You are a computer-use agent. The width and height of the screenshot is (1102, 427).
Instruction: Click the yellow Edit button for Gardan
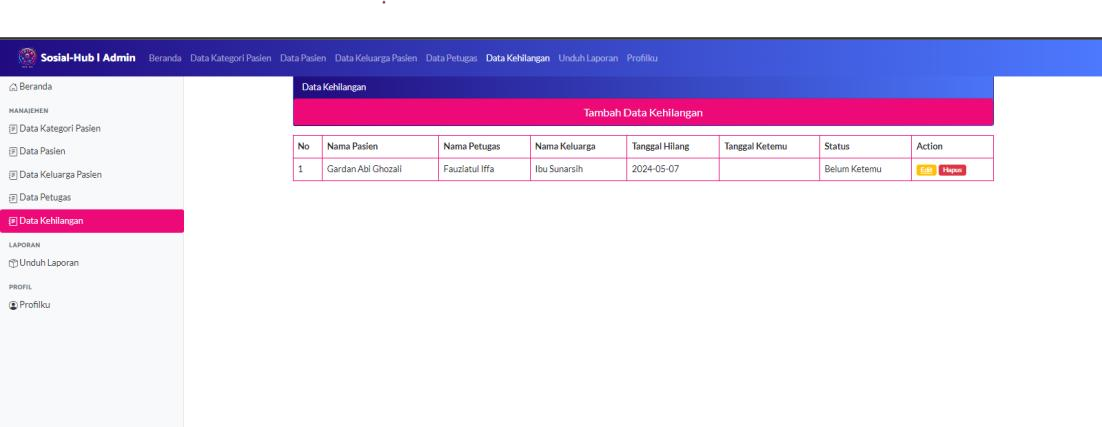925,170
